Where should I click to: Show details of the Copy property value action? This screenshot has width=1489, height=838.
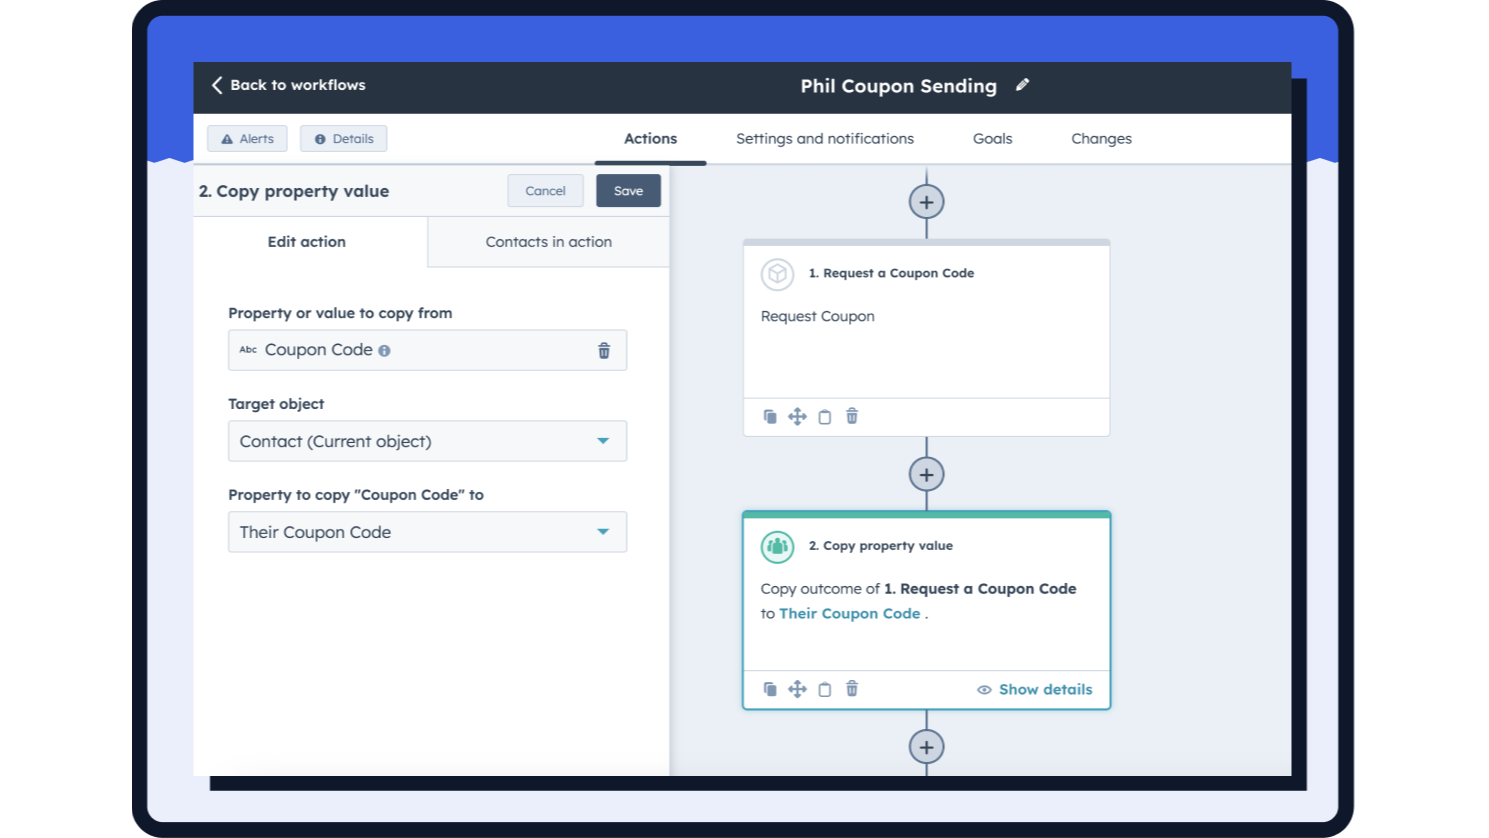pyautogui.click(x=1034, y=689)
